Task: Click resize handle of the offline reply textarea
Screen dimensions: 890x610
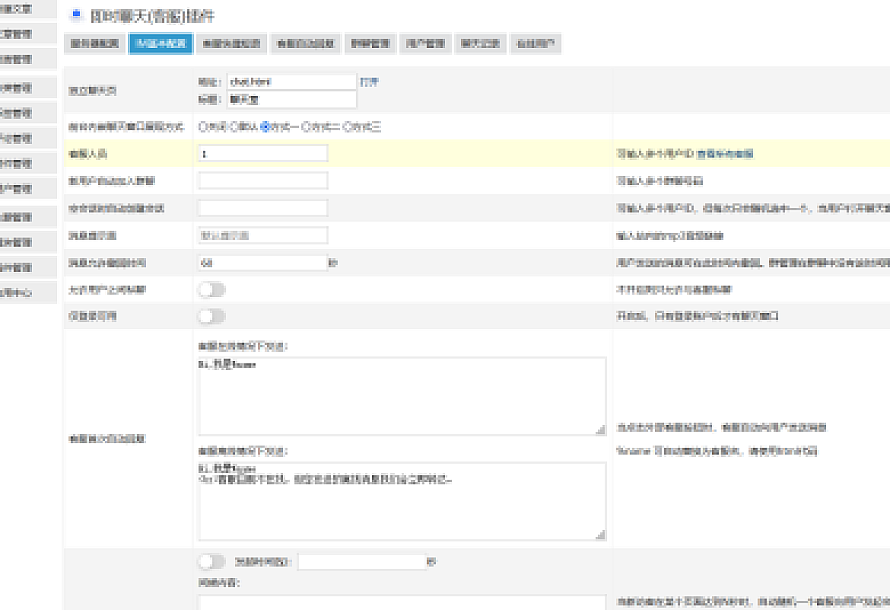Action: click(x=600, y=535)
